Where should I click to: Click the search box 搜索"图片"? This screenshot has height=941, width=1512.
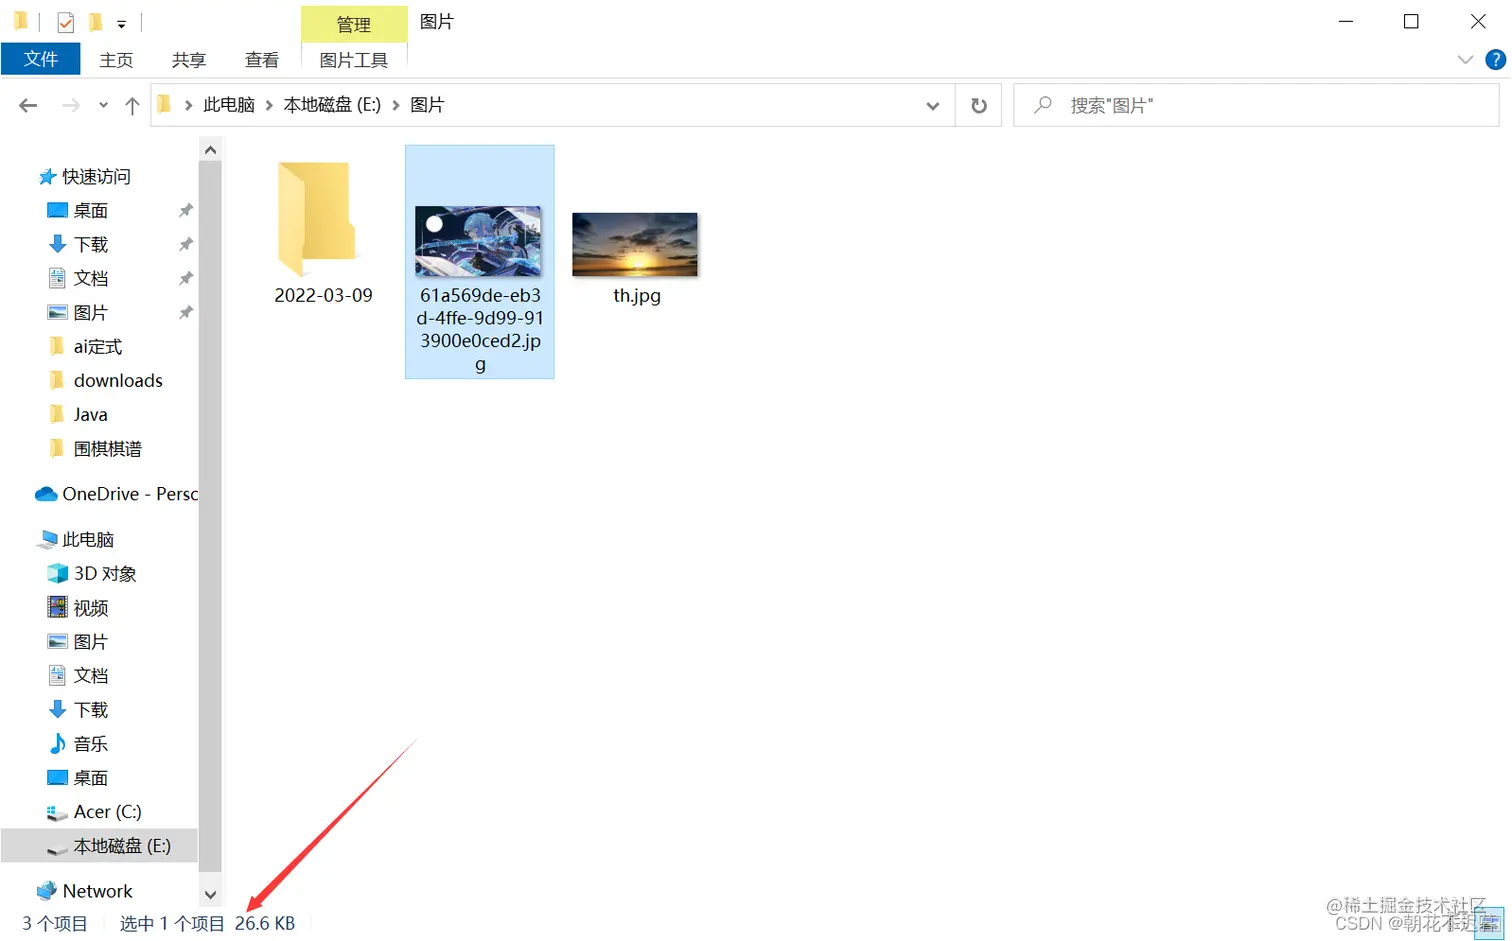[1256, 105]
